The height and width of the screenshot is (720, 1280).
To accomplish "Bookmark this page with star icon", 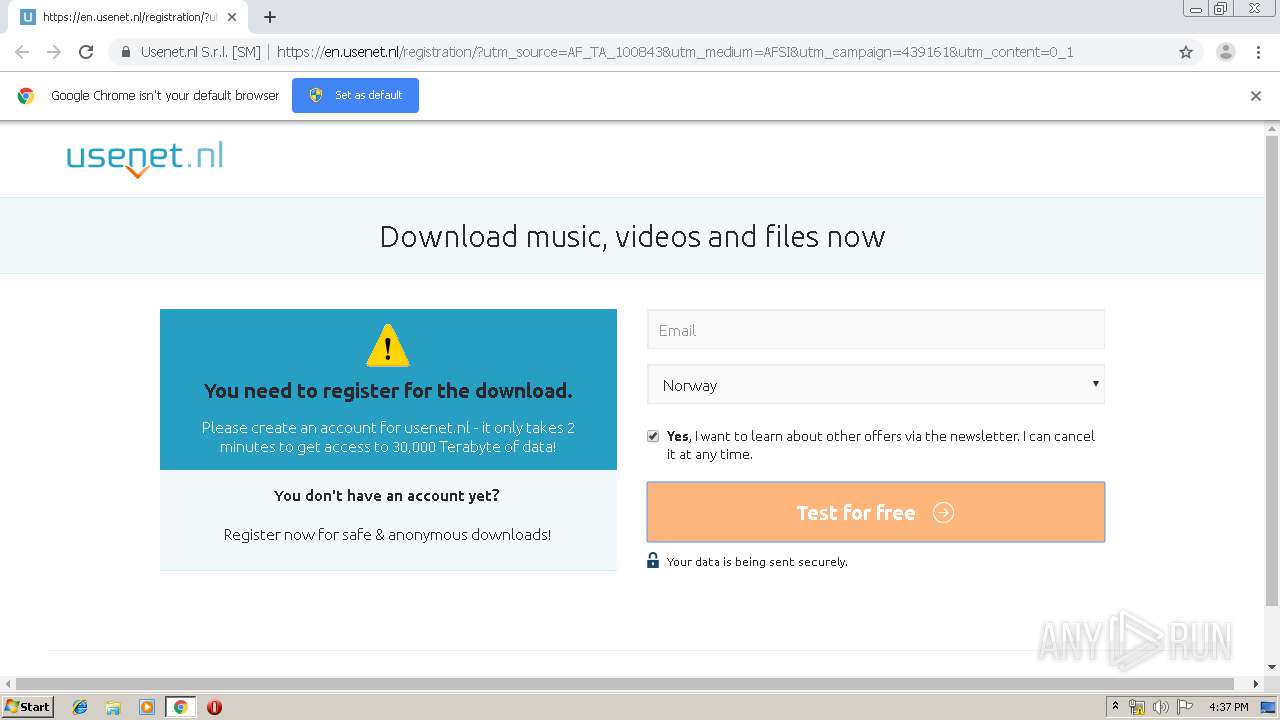I will click(x=1186, y=52).
